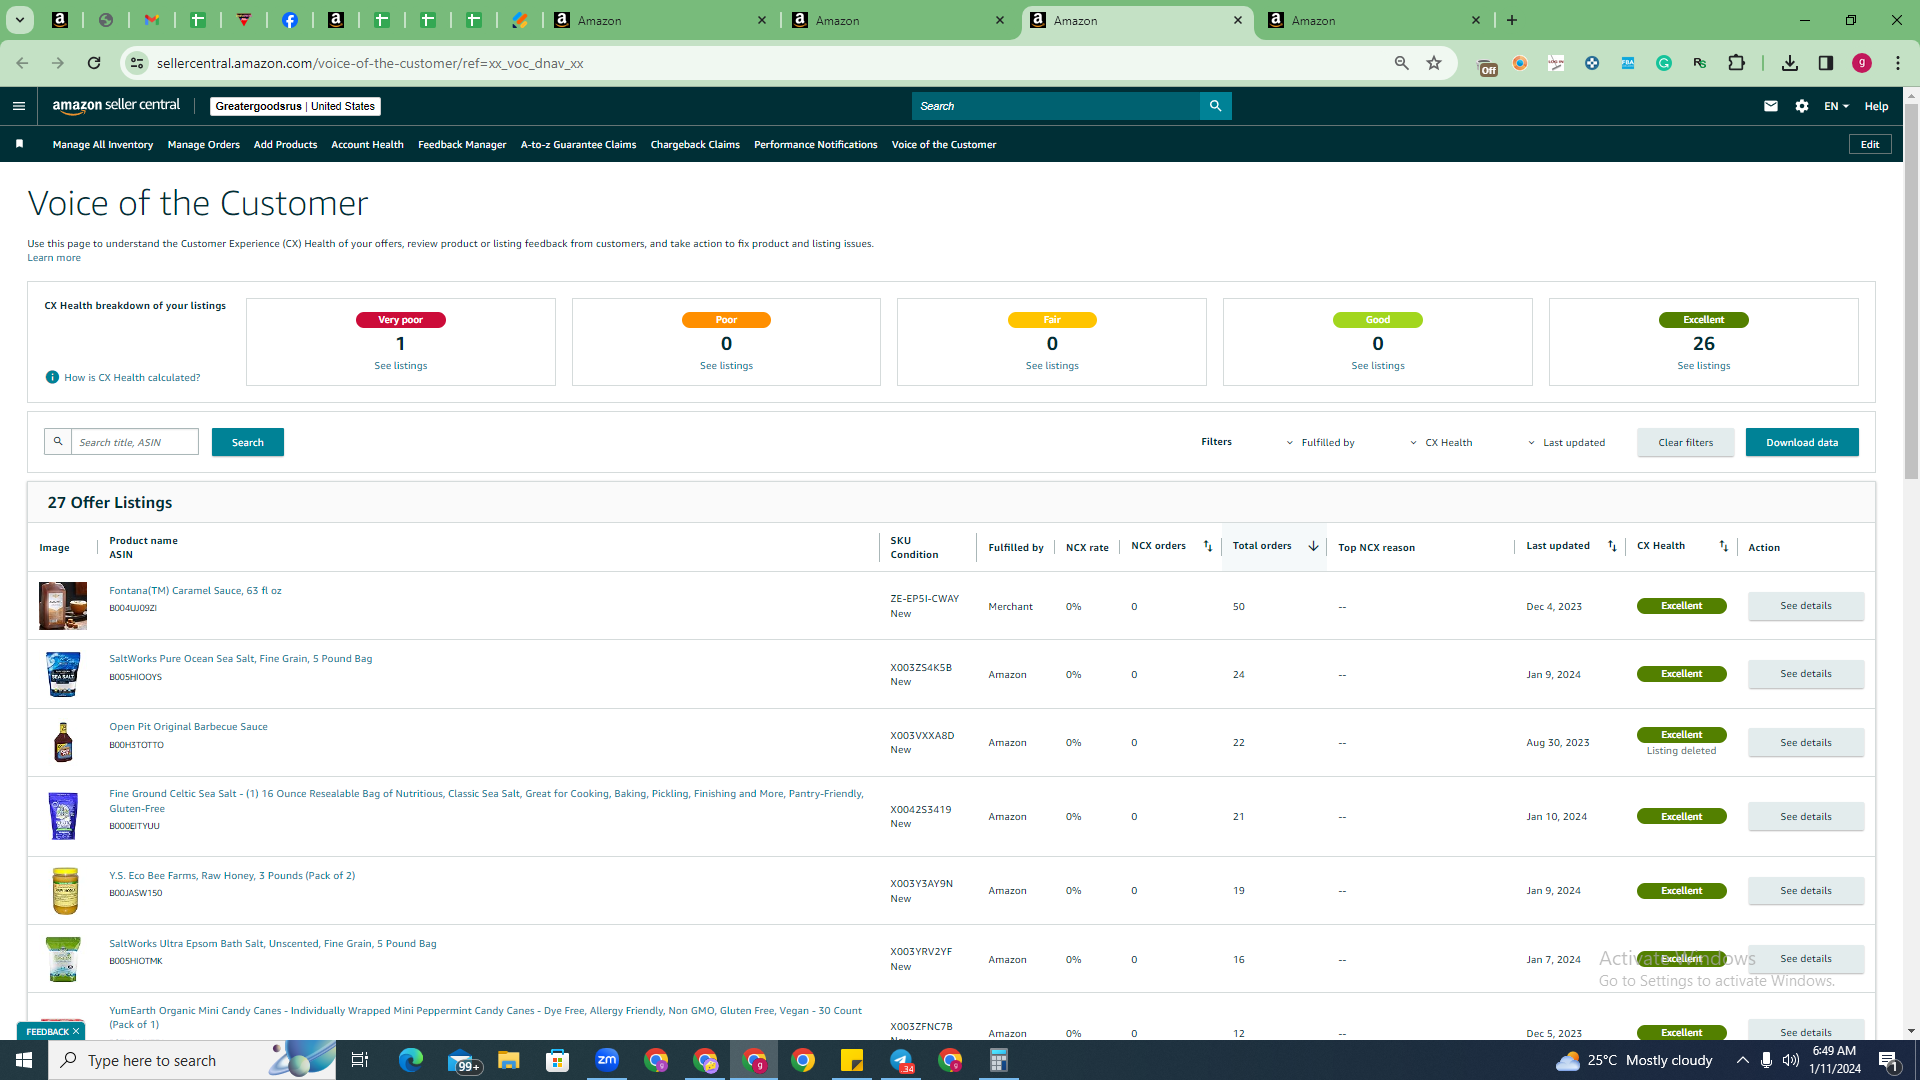Open the Fulfilled by filter dropdown
Image resolution: width=1920 pixels, height=1080 pixels.
pos(1320,442)
